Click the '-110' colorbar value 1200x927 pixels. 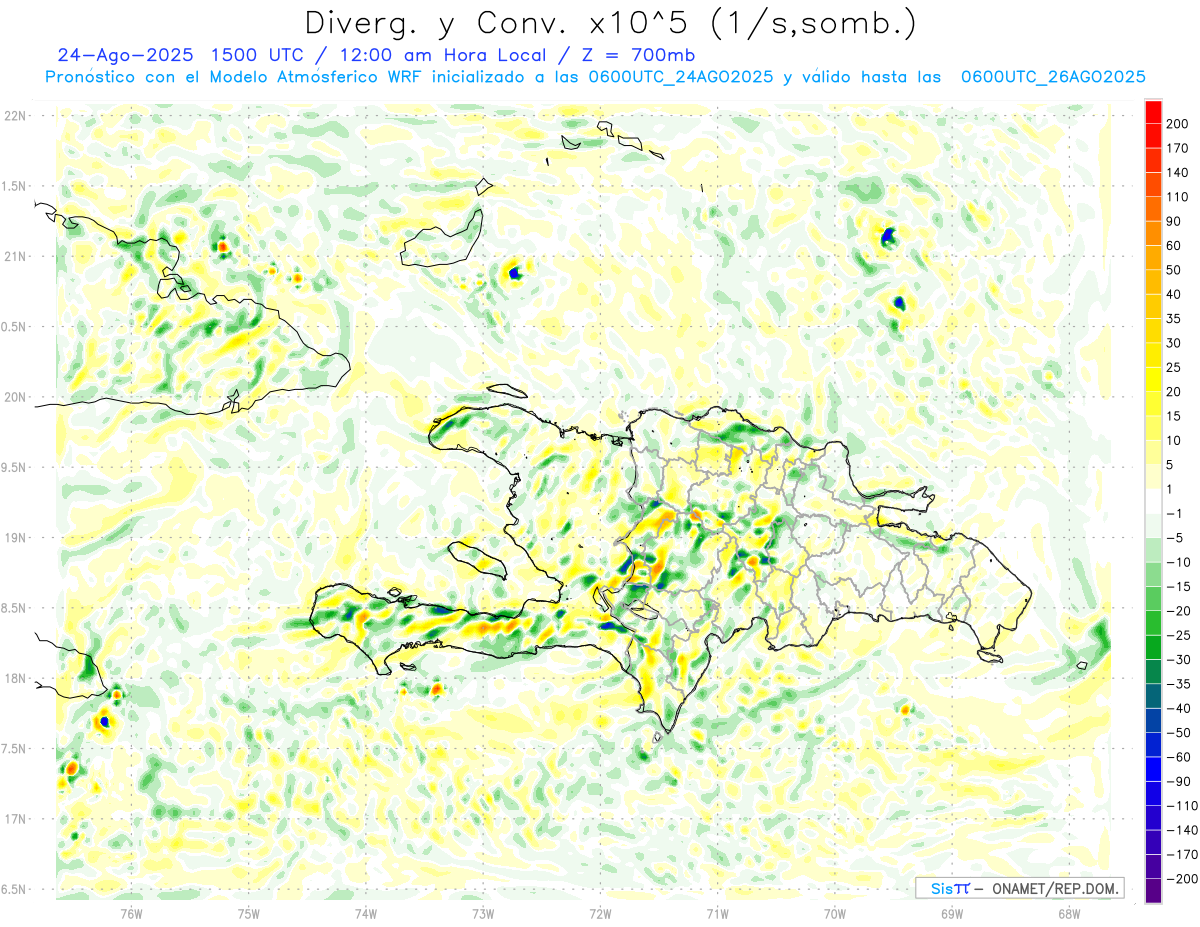[1181, 805]
